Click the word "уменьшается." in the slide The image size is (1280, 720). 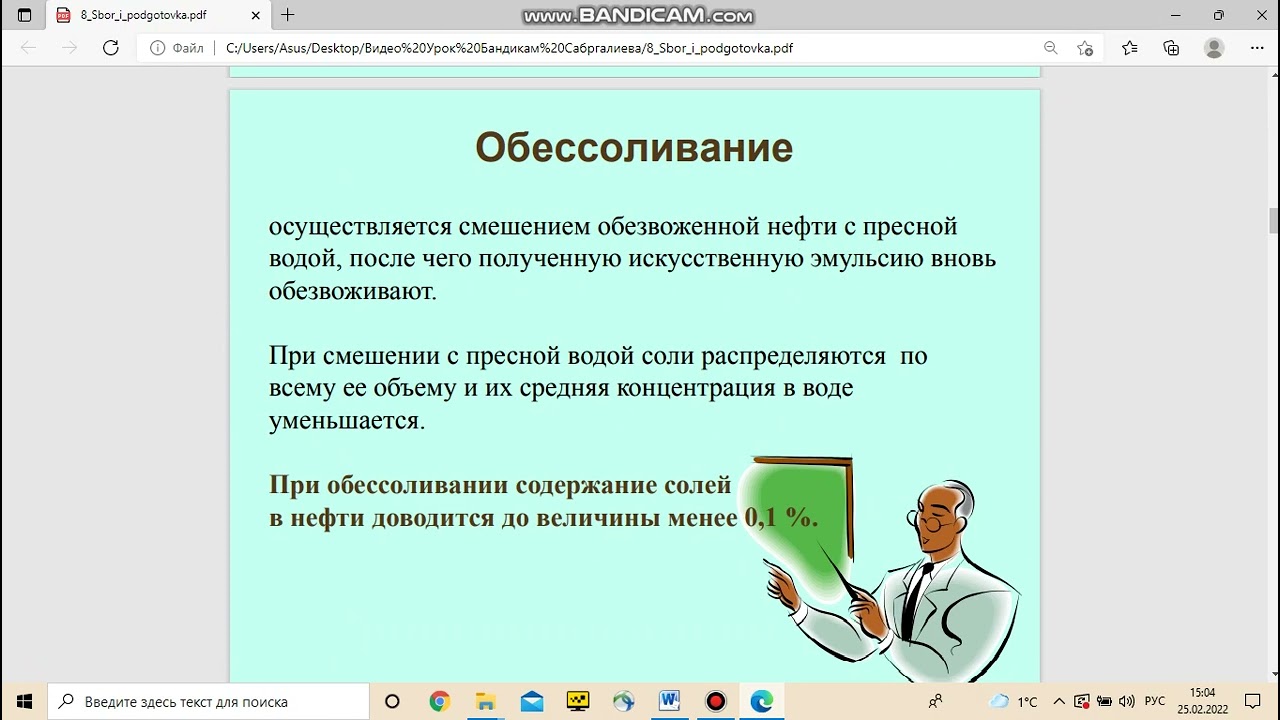click(347, 421)
